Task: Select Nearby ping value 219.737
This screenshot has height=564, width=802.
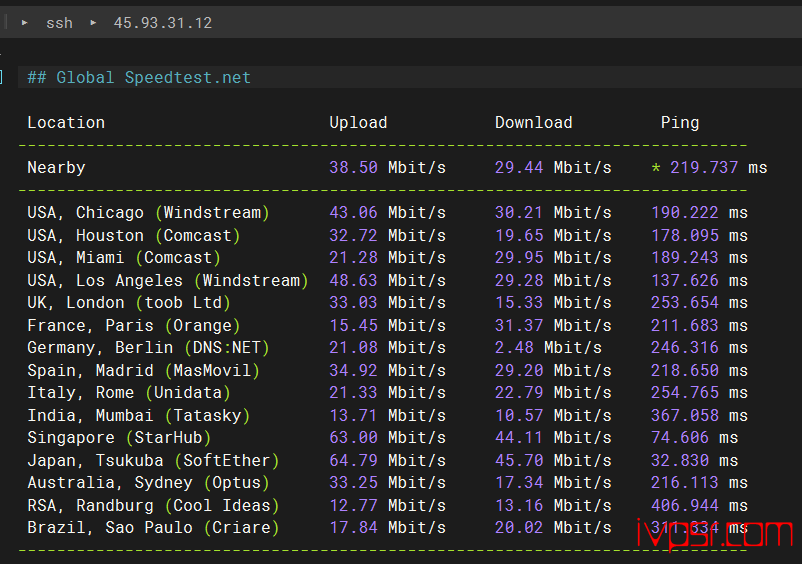Action: click(x=704, y=168)
